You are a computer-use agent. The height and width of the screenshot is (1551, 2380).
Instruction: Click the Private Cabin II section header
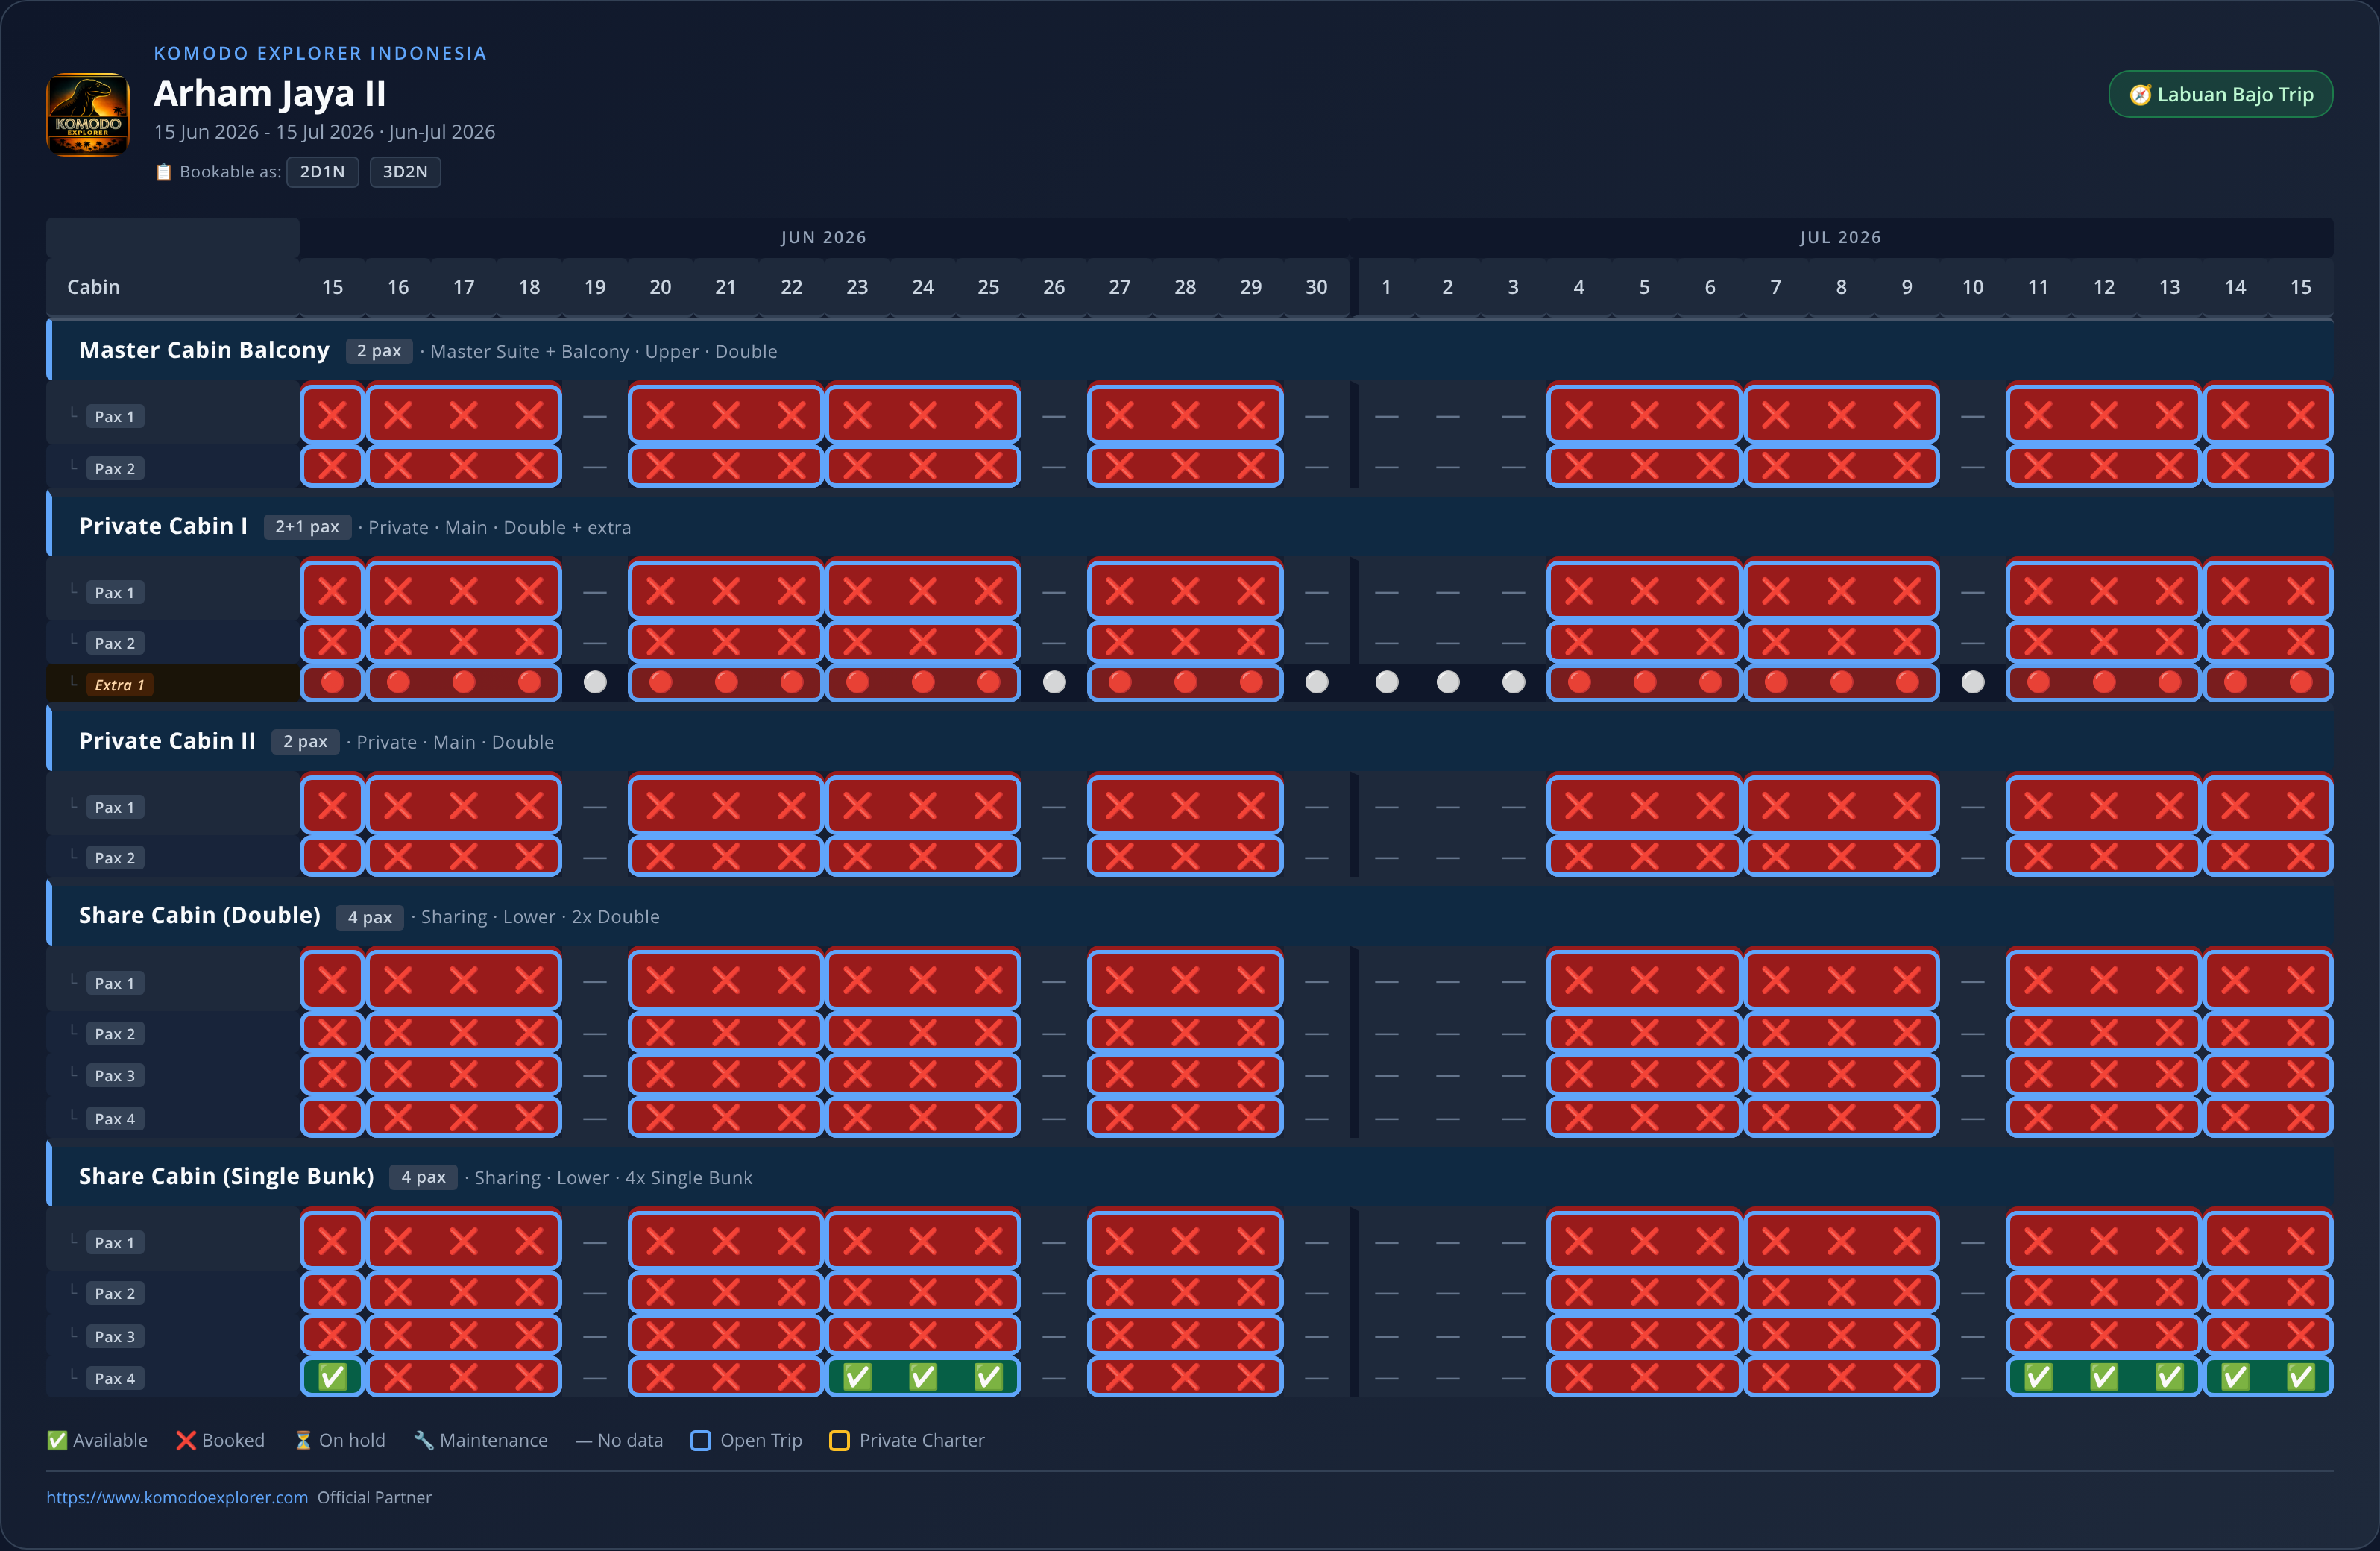pos(1190,742)
